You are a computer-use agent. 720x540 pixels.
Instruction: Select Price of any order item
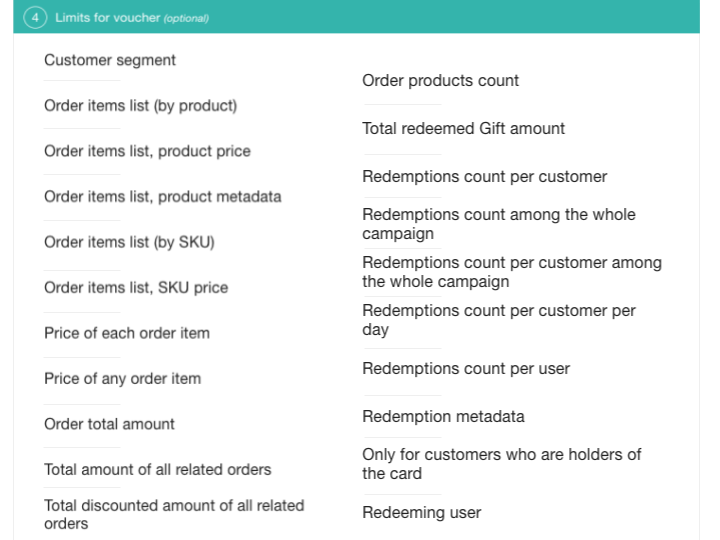point(122,378)
